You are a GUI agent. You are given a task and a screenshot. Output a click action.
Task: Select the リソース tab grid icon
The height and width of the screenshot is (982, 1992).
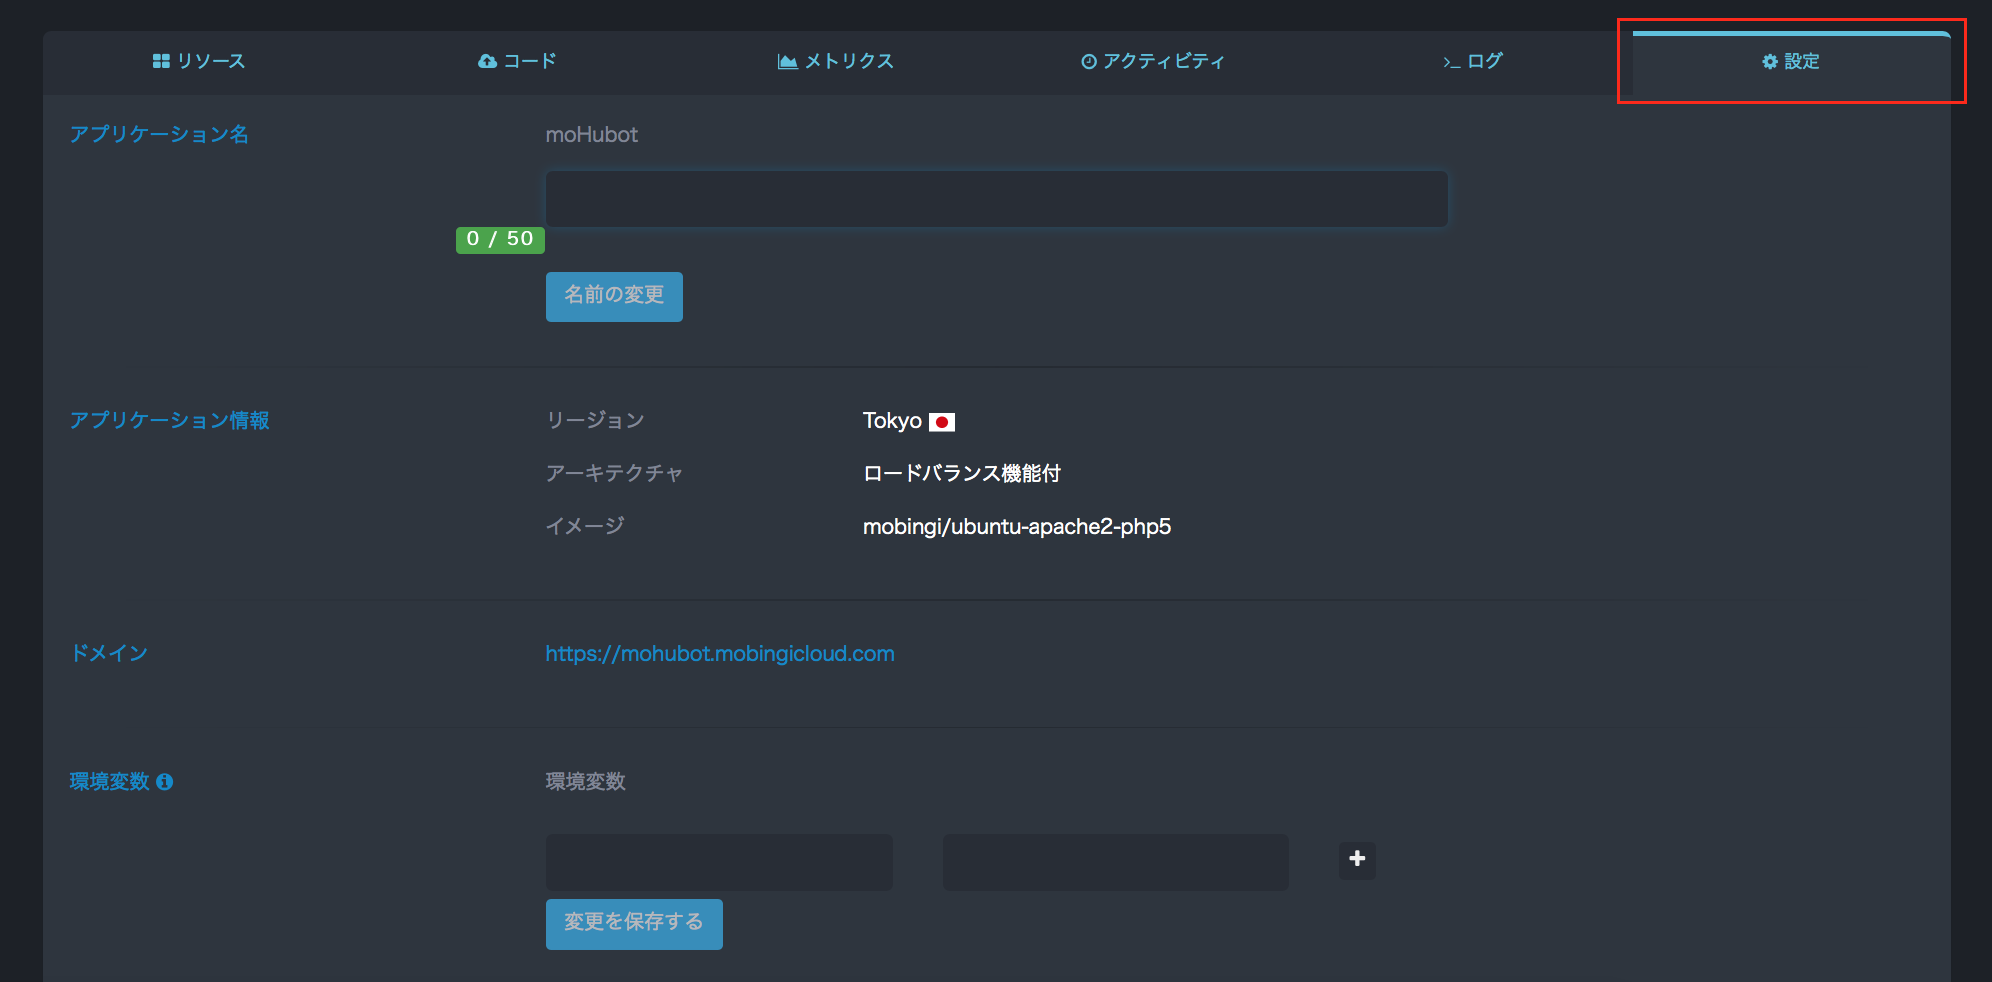click(161, 60)
